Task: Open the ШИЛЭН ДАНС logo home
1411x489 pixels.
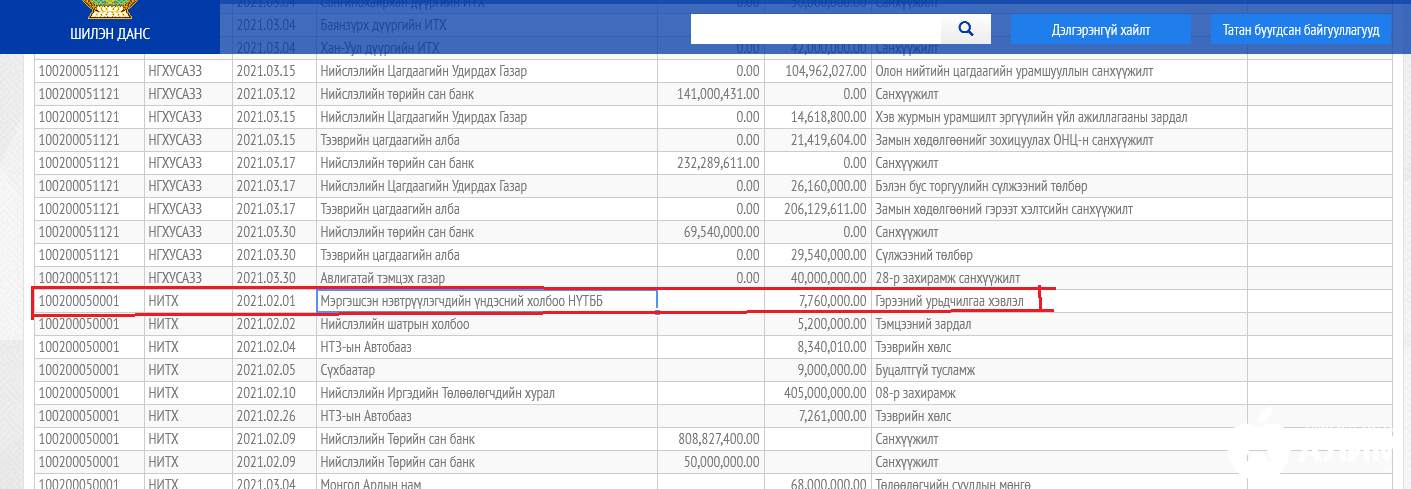Action: click(x=109, y=24)
